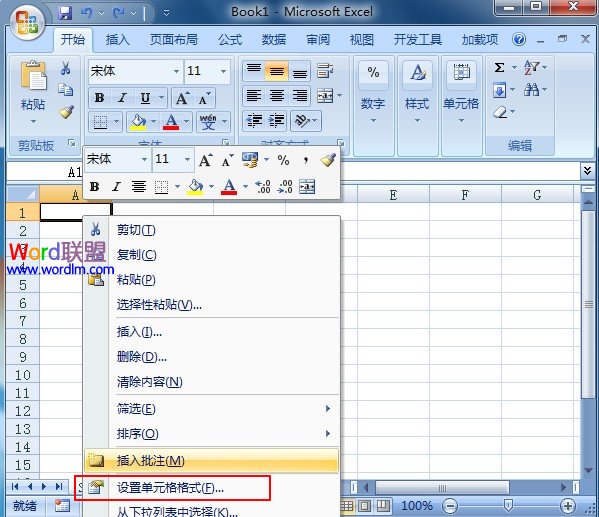The height and width of the screenshot is (517, 599).
Task: Expand the Paste options arrow
Action: point(33,122)
